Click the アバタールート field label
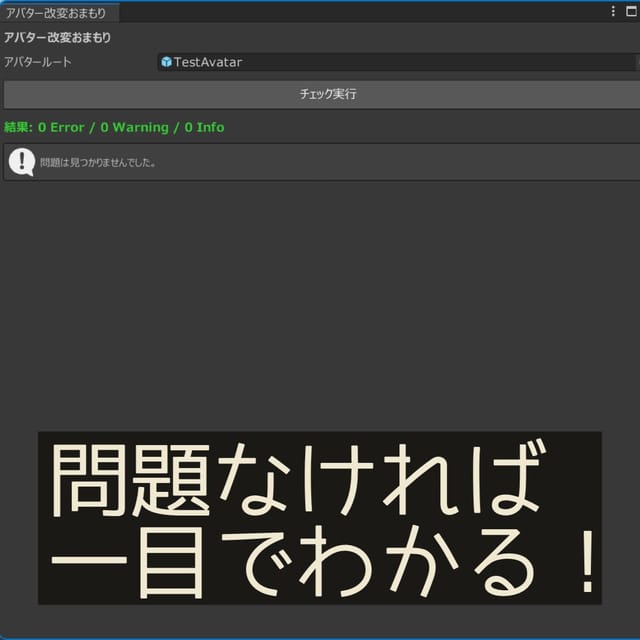640x640 pixels. pos(38,62)
